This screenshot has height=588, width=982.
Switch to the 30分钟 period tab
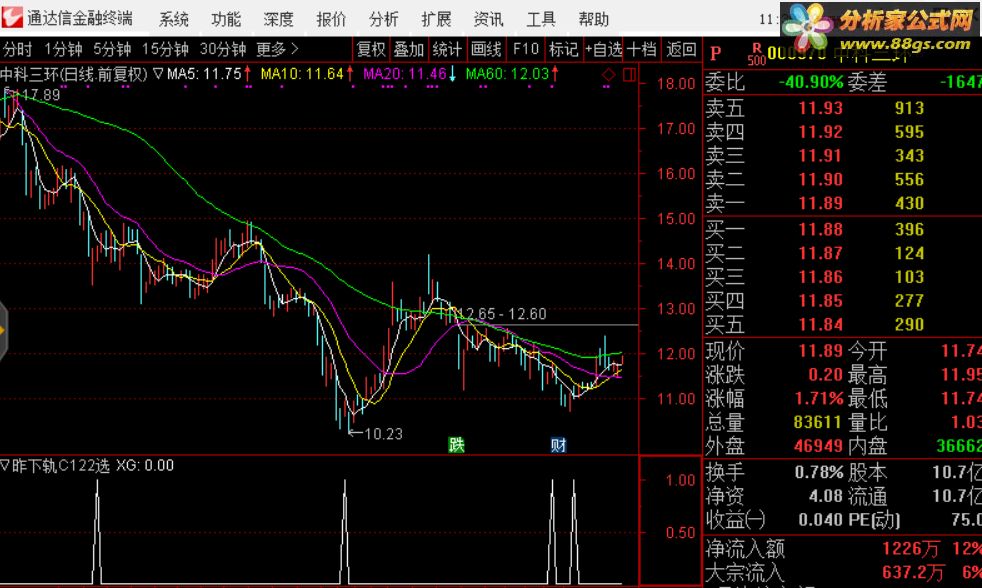223,49
